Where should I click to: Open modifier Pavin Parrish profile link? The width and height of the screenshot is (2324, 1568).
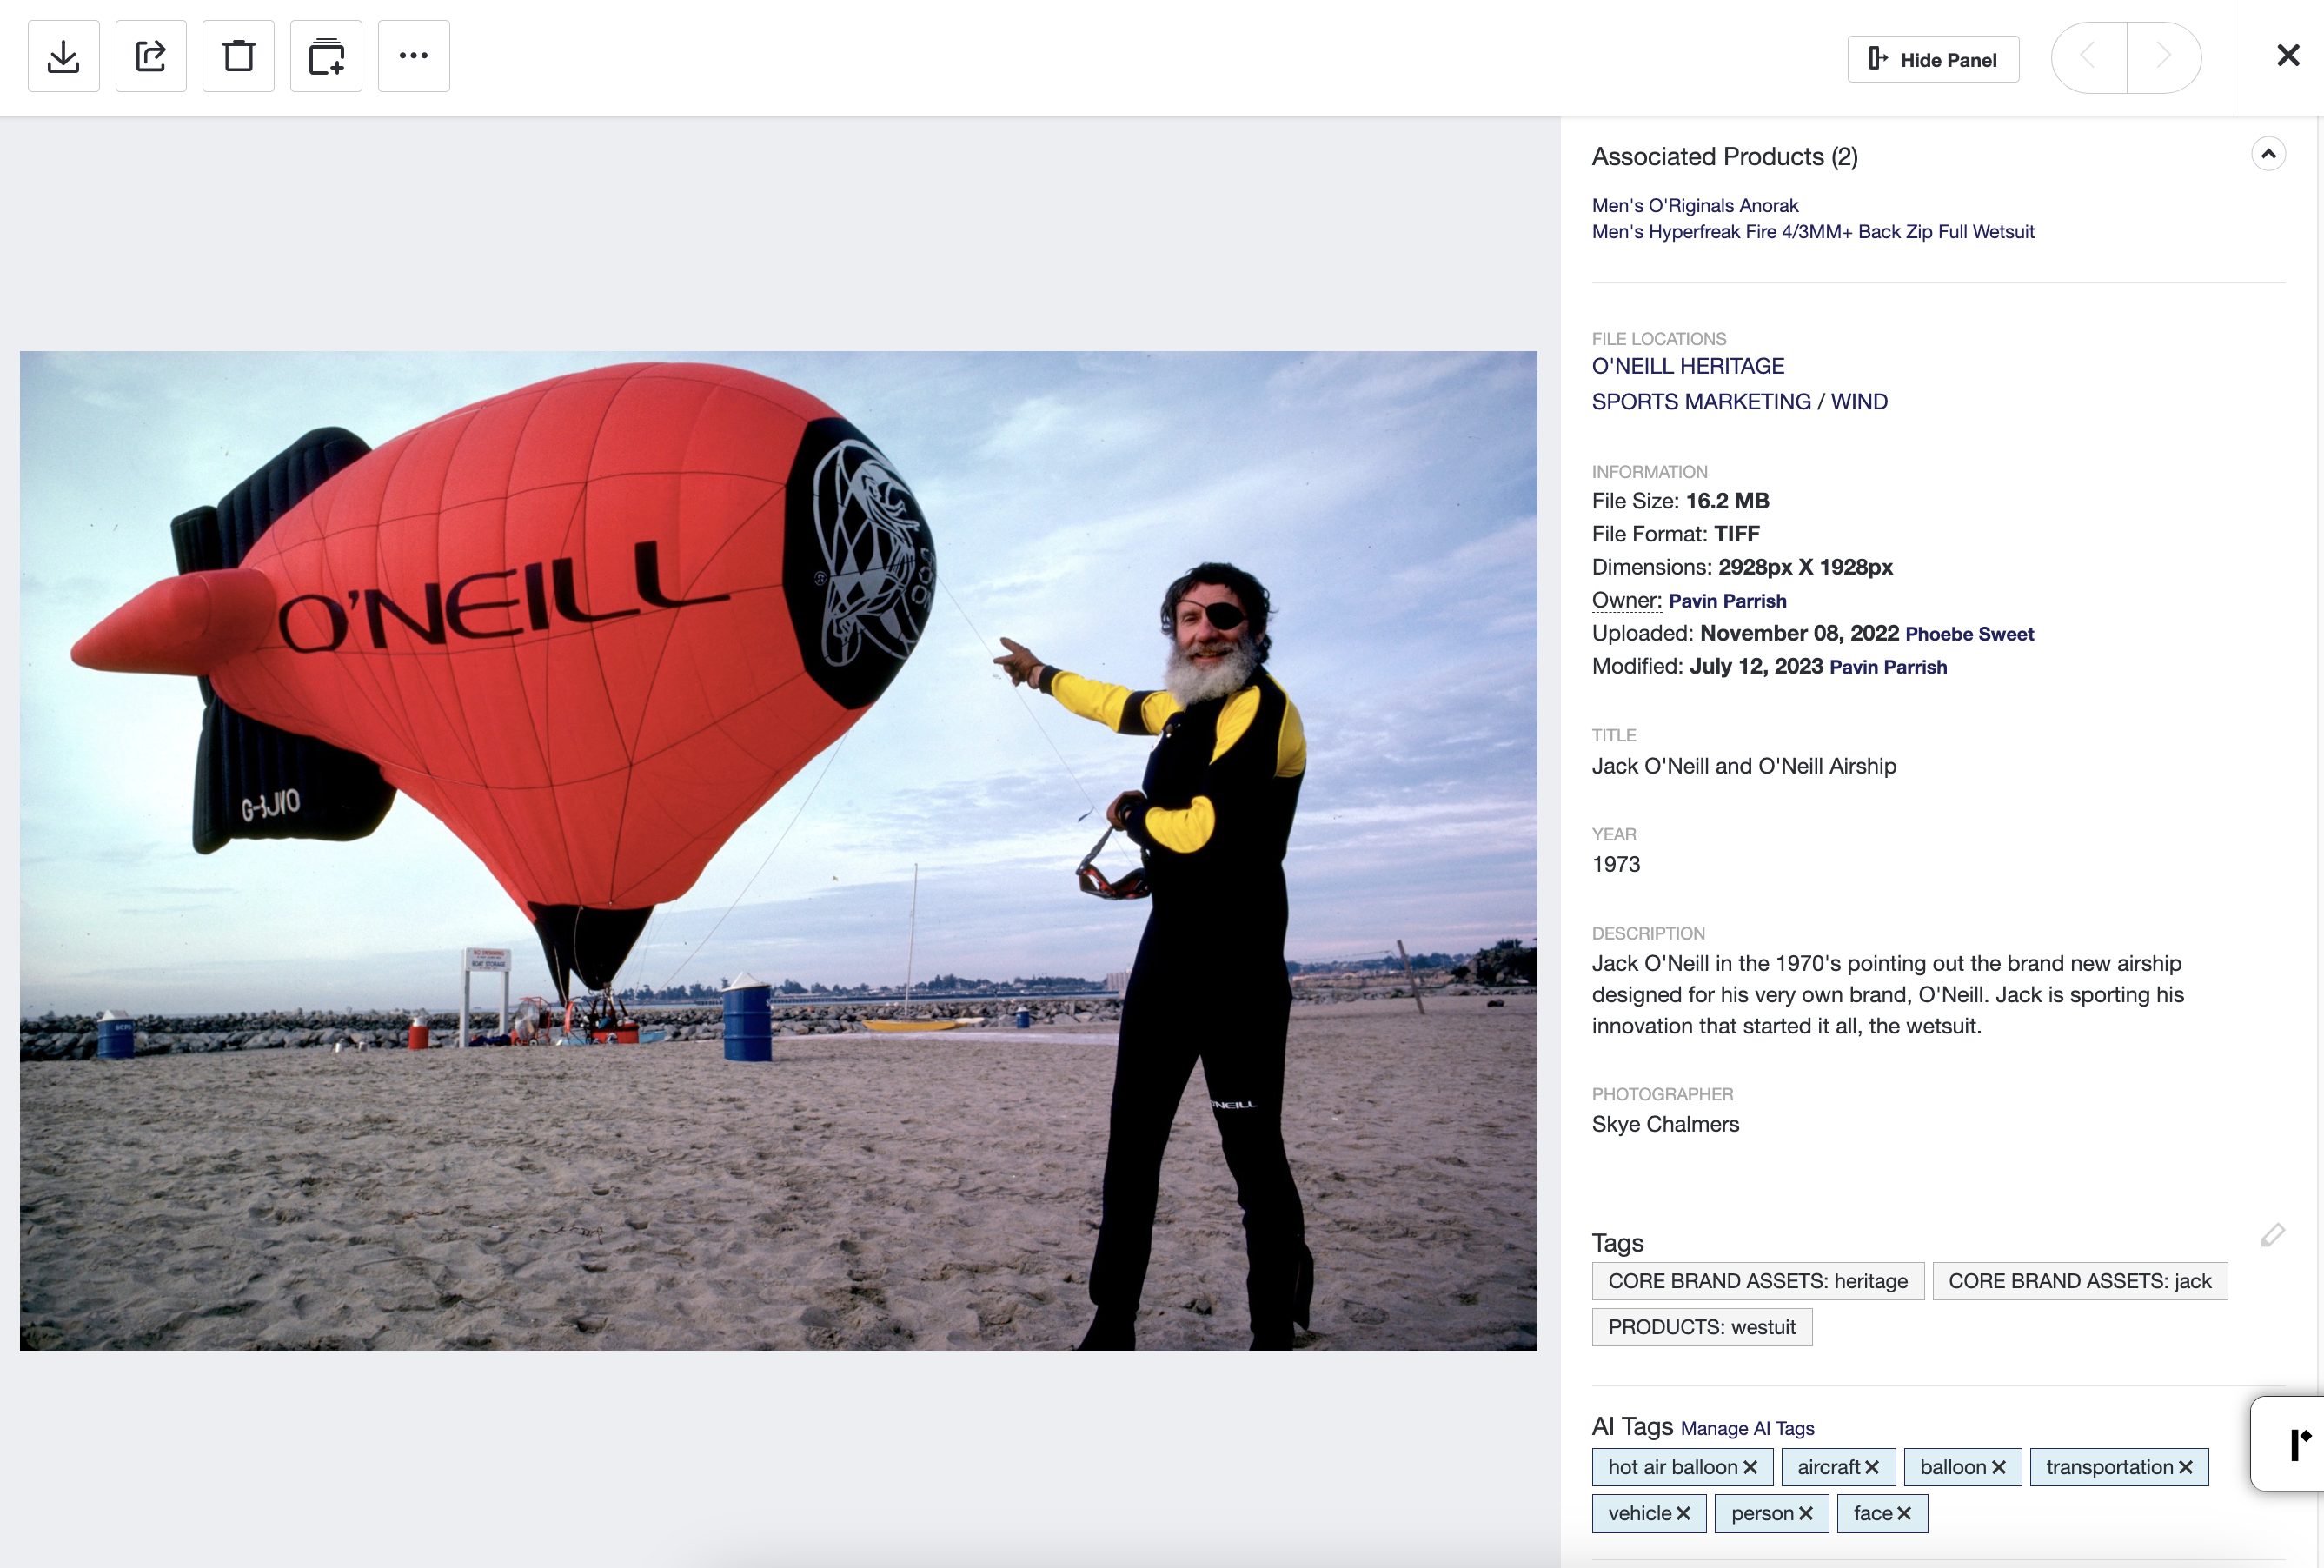[x=1888, y=667]
